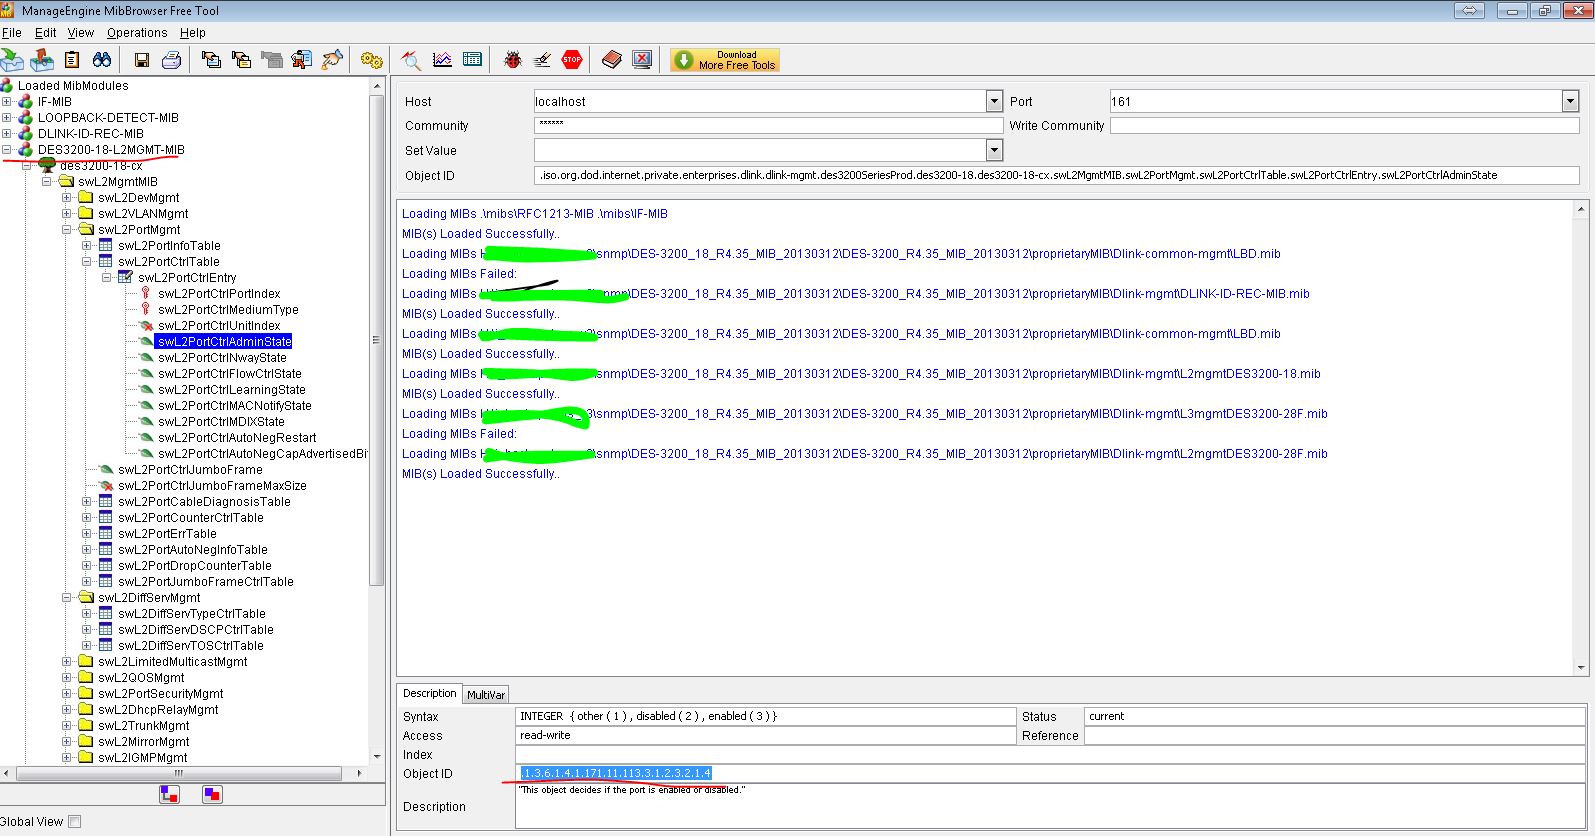The image size is (1595, 836).
Task: Click the Download More Free Tools button
Action: point(725,60)
